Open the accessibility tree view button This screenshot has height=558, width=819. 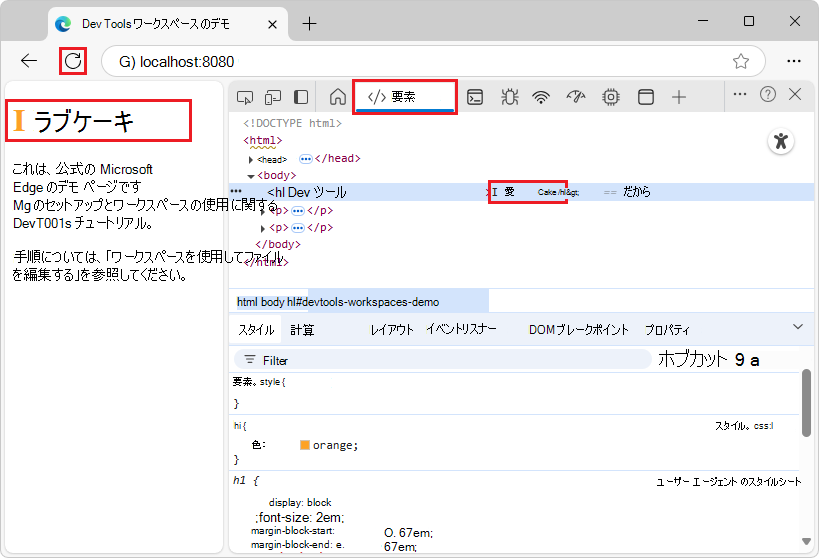(x=781, y=141)
